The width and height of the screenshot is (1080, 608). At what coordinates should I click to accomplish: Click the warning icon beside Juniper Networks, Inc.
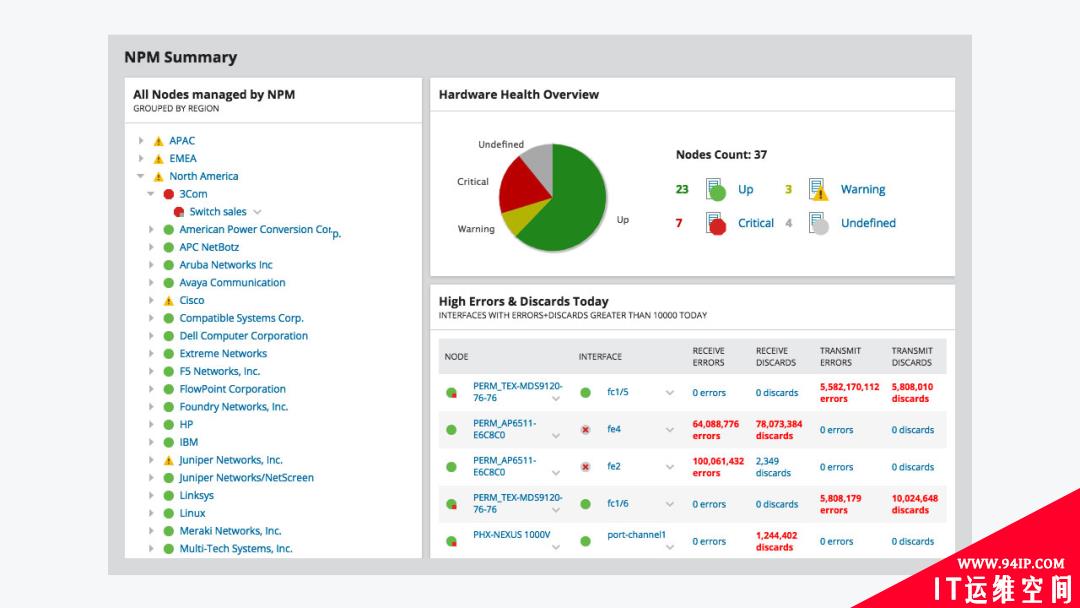(x=169, y=461)
